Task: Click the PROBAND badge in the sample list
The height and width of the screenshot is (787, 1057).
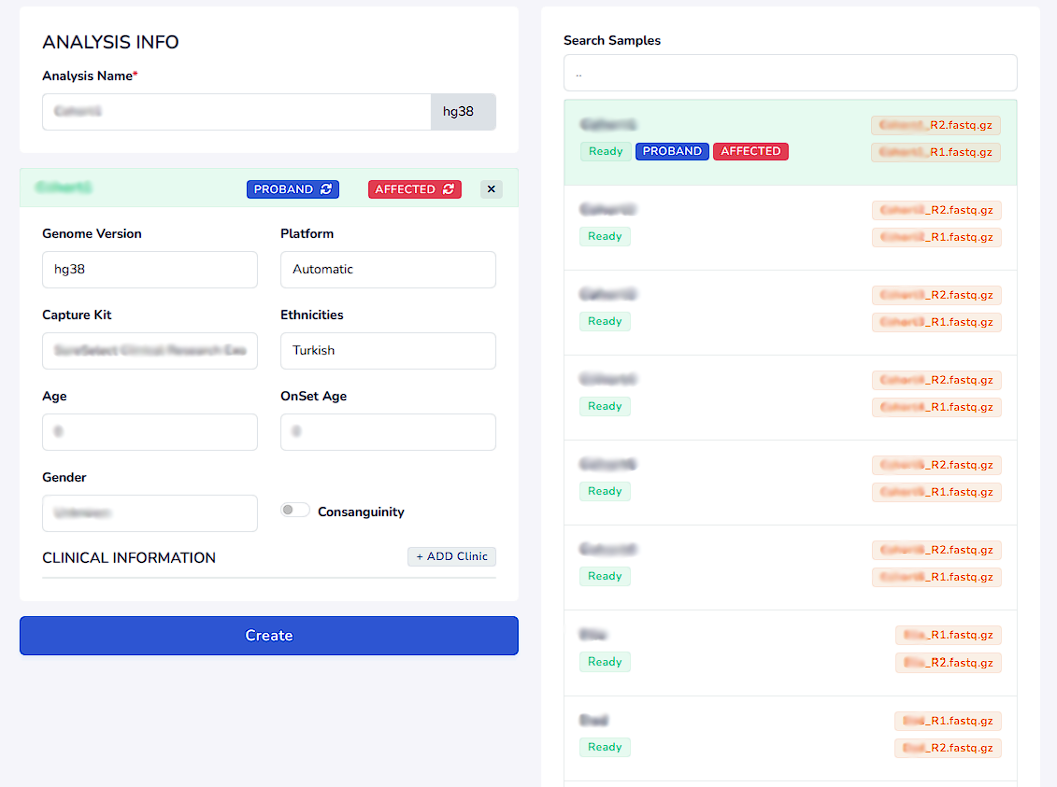Action: (672, 152)
